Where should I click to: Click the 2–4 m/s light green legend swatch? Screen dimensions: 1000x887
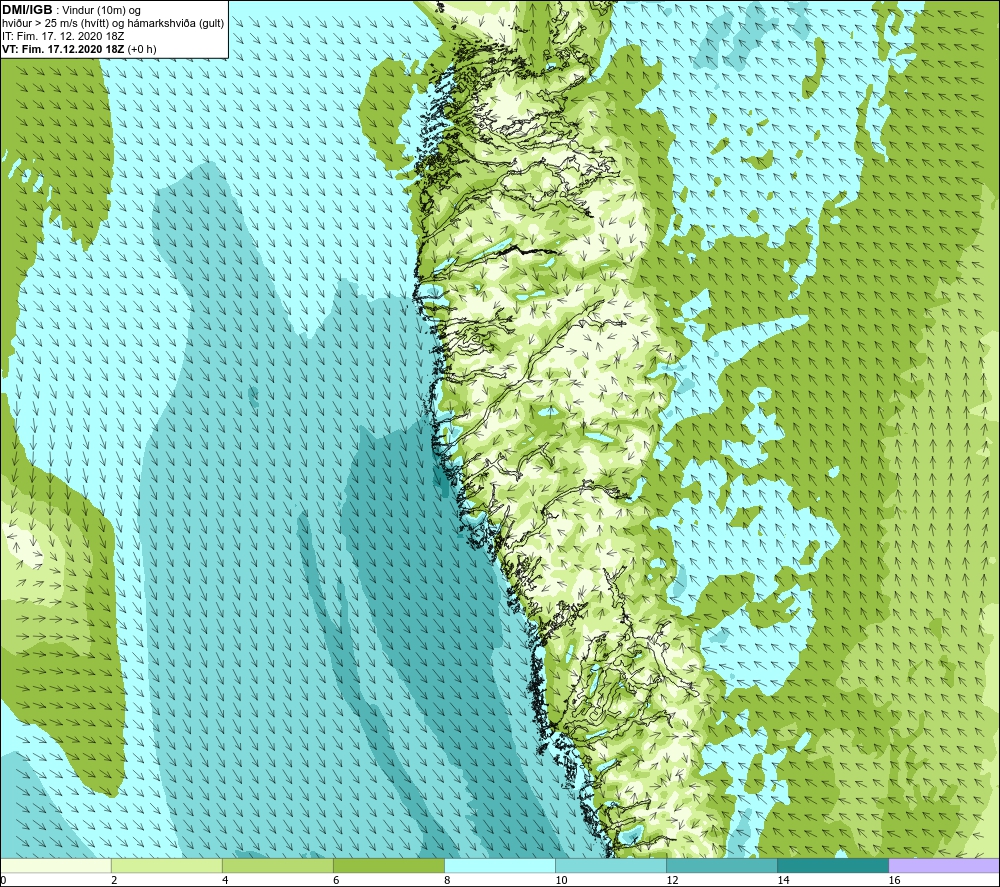click(166, 865)
